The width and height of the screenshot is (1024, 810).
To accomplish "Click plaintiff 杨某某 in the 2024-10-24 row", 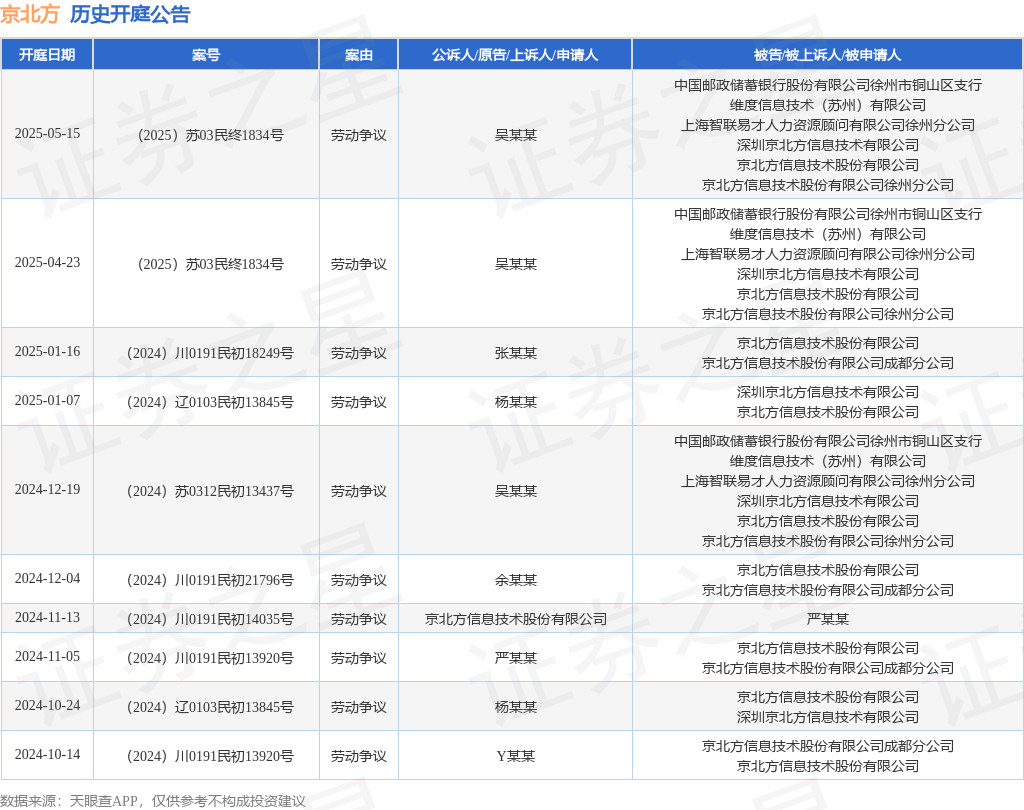I will click(515, 707).
